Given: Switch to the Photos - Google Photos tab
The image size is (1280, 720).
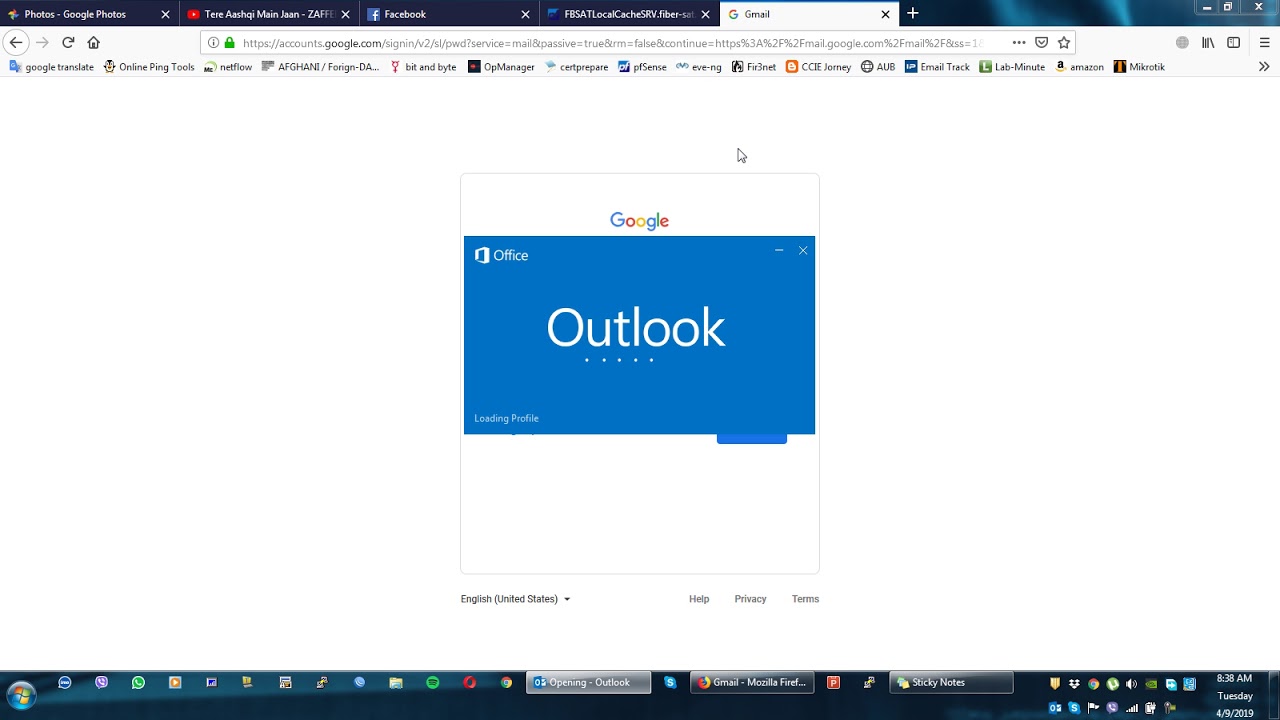Looking at the screenshot, I should tap(90, 14).
